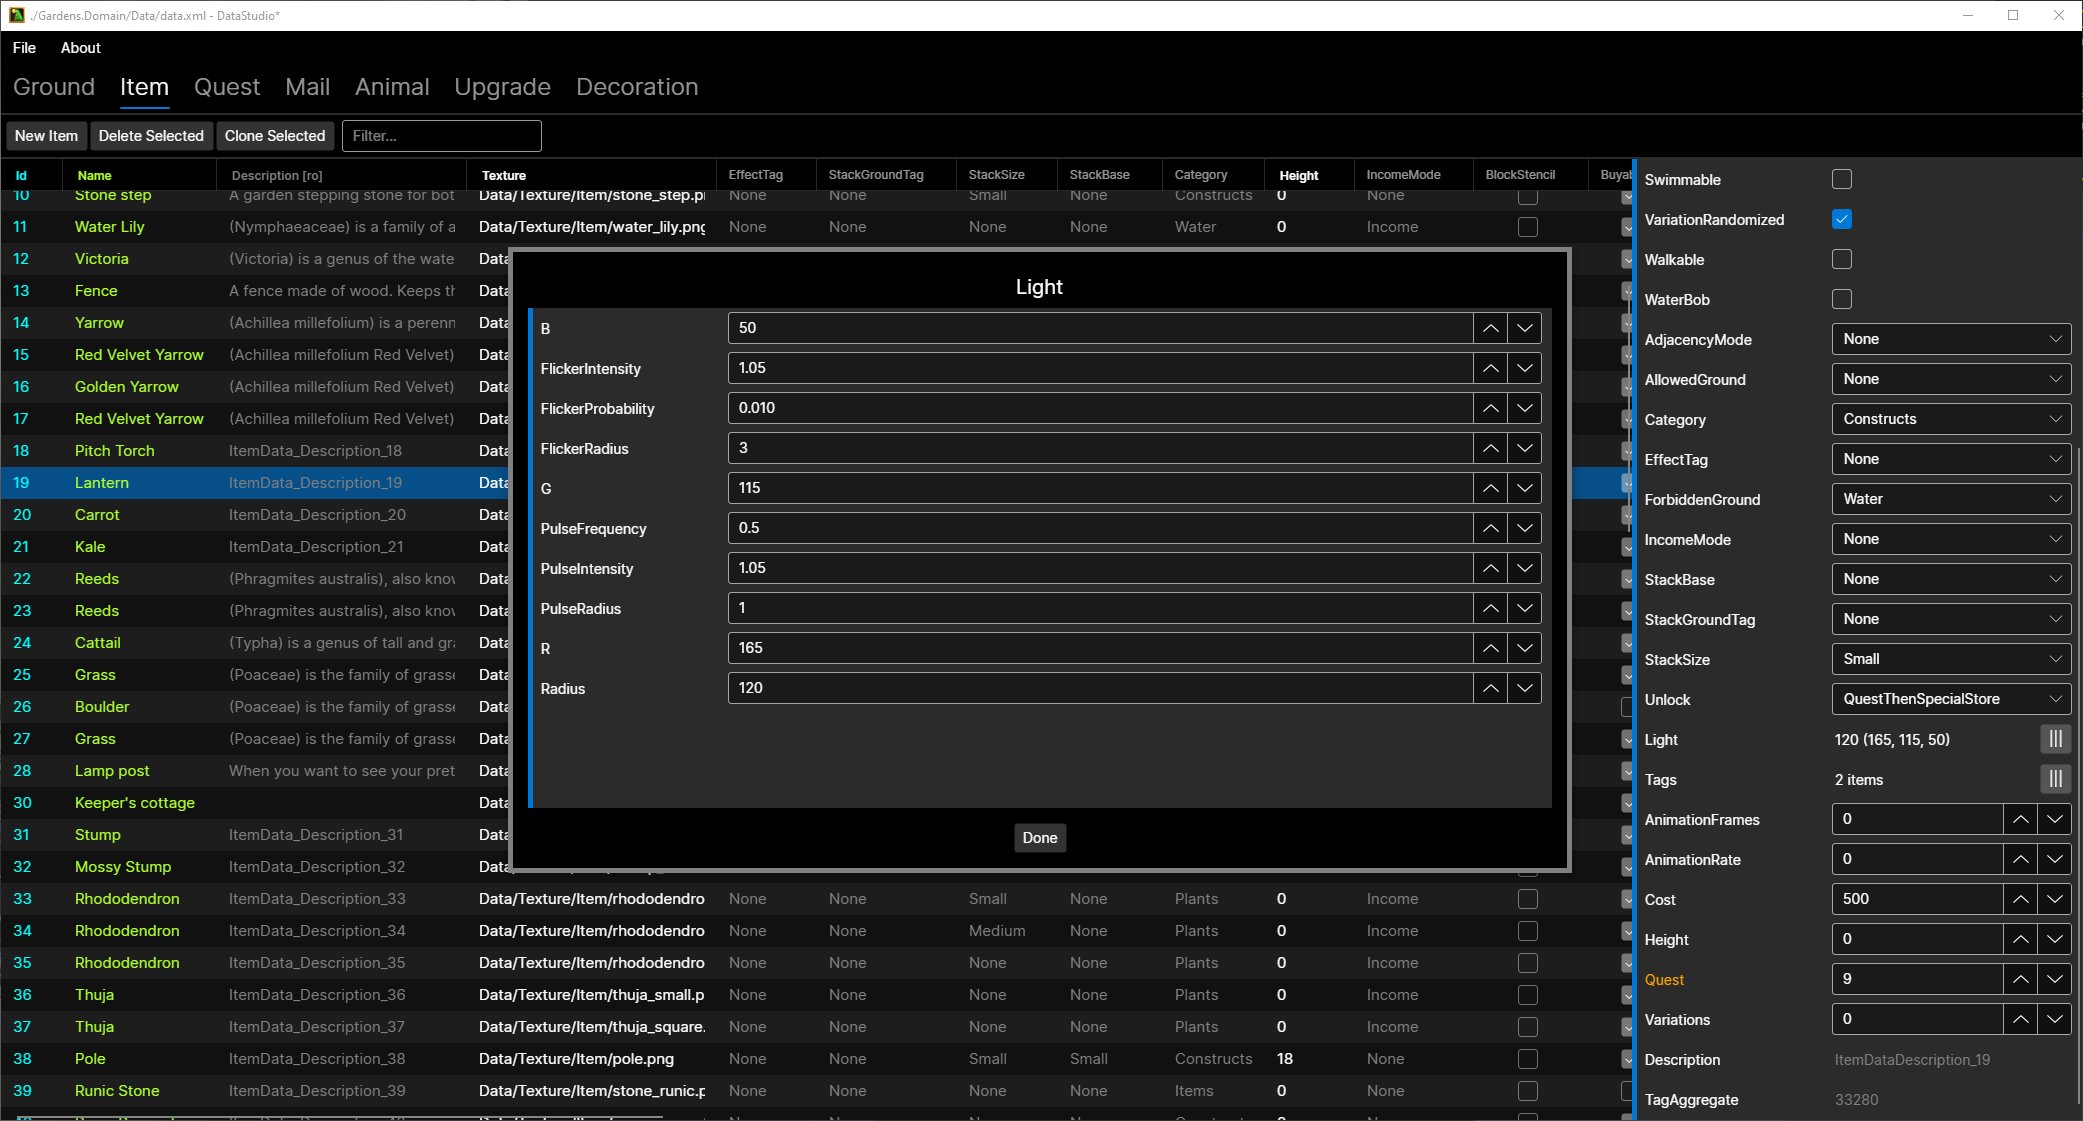Disable the VariationRandomized checkbox
The height and width of the screenshot is (1121, 2083).
1842,219
